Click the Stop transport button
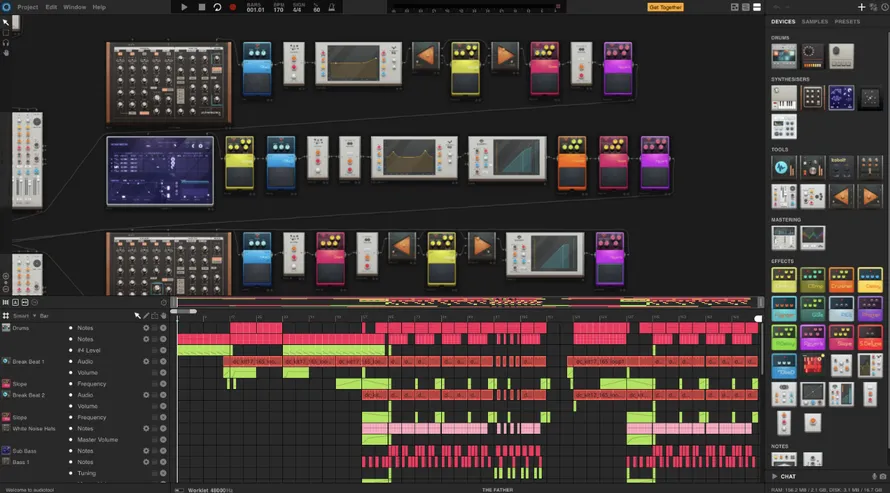890x493 pixels. click(201, 7)
